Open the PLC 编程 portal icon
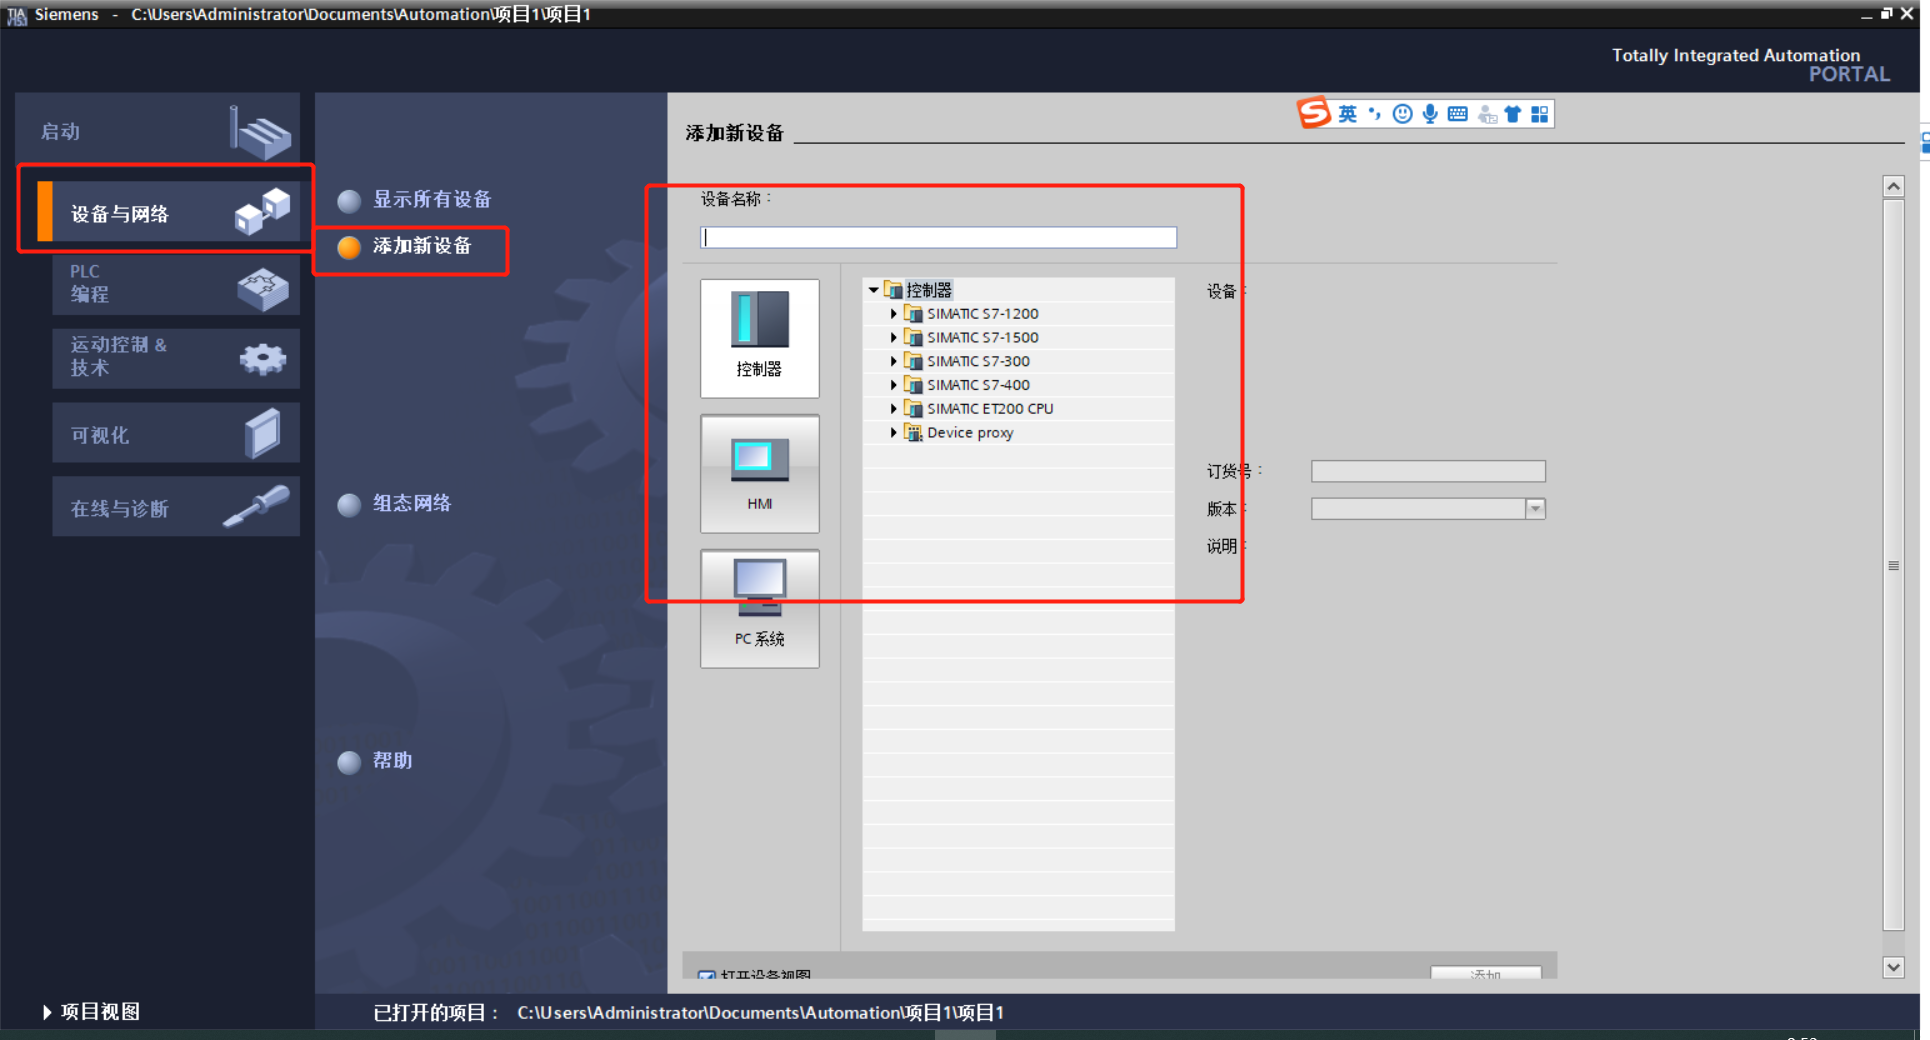The image size is (1930, 1040). click(263, 288)
